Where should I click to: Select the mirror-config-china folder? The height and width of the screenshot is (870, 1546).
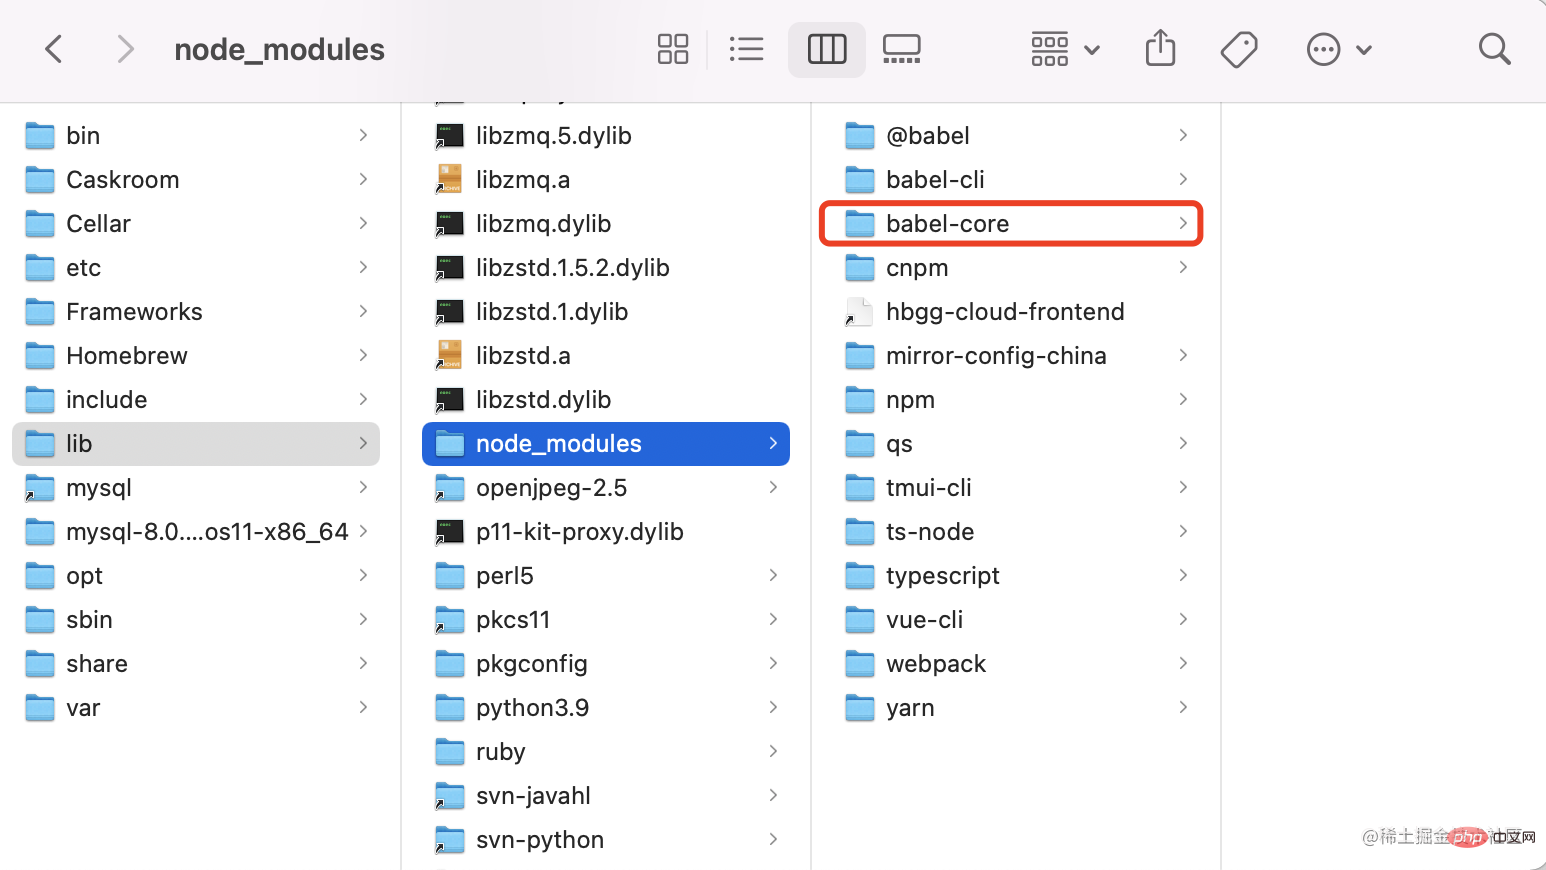pyautogui.click(x=1016, y=355)
